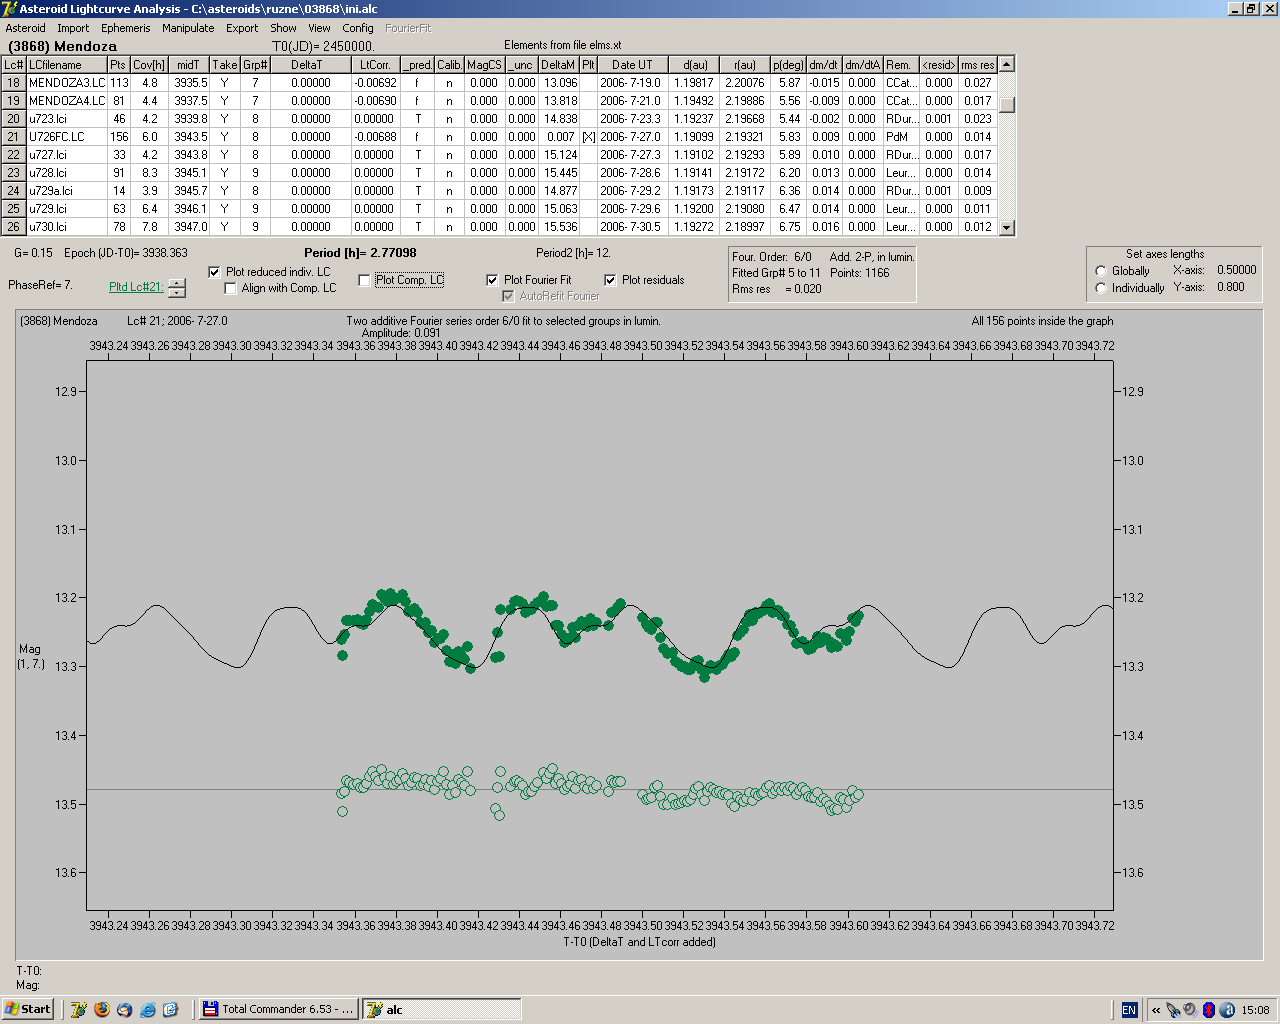Open Firefox from the quick launch bar

click(101, 1010)
